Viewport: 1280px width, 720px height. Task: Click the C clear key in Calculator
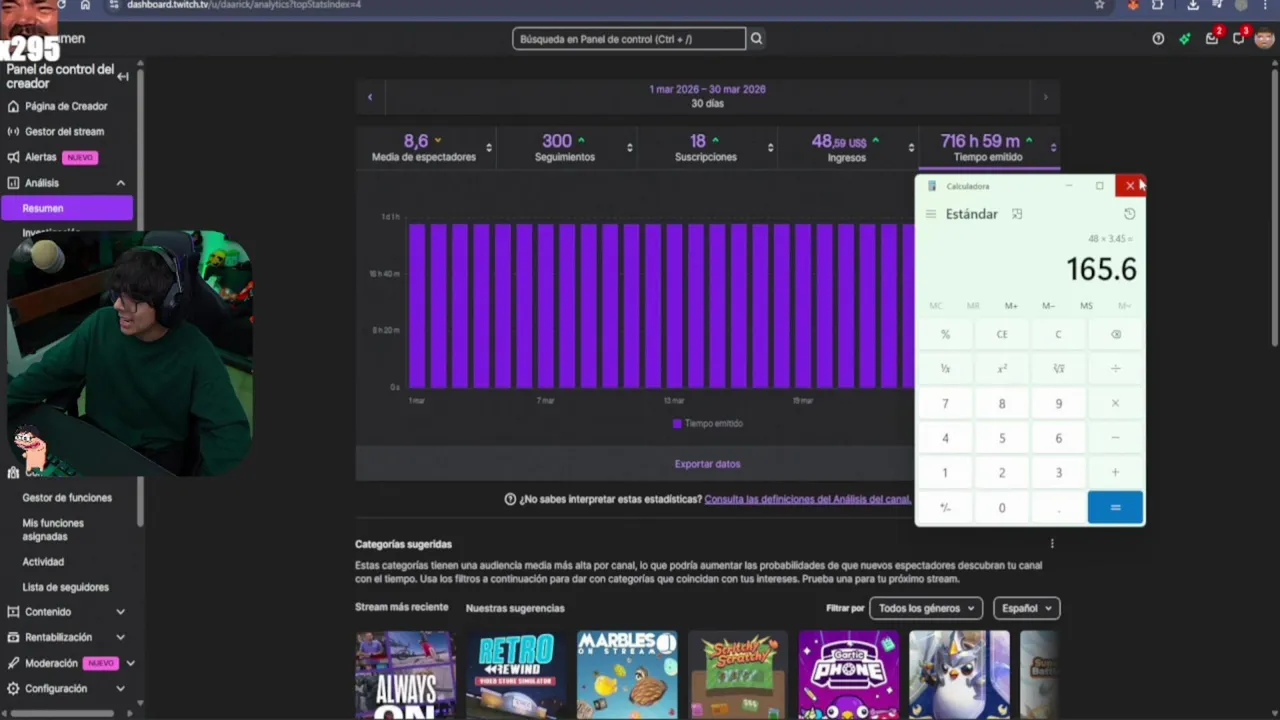[1059, 335]
